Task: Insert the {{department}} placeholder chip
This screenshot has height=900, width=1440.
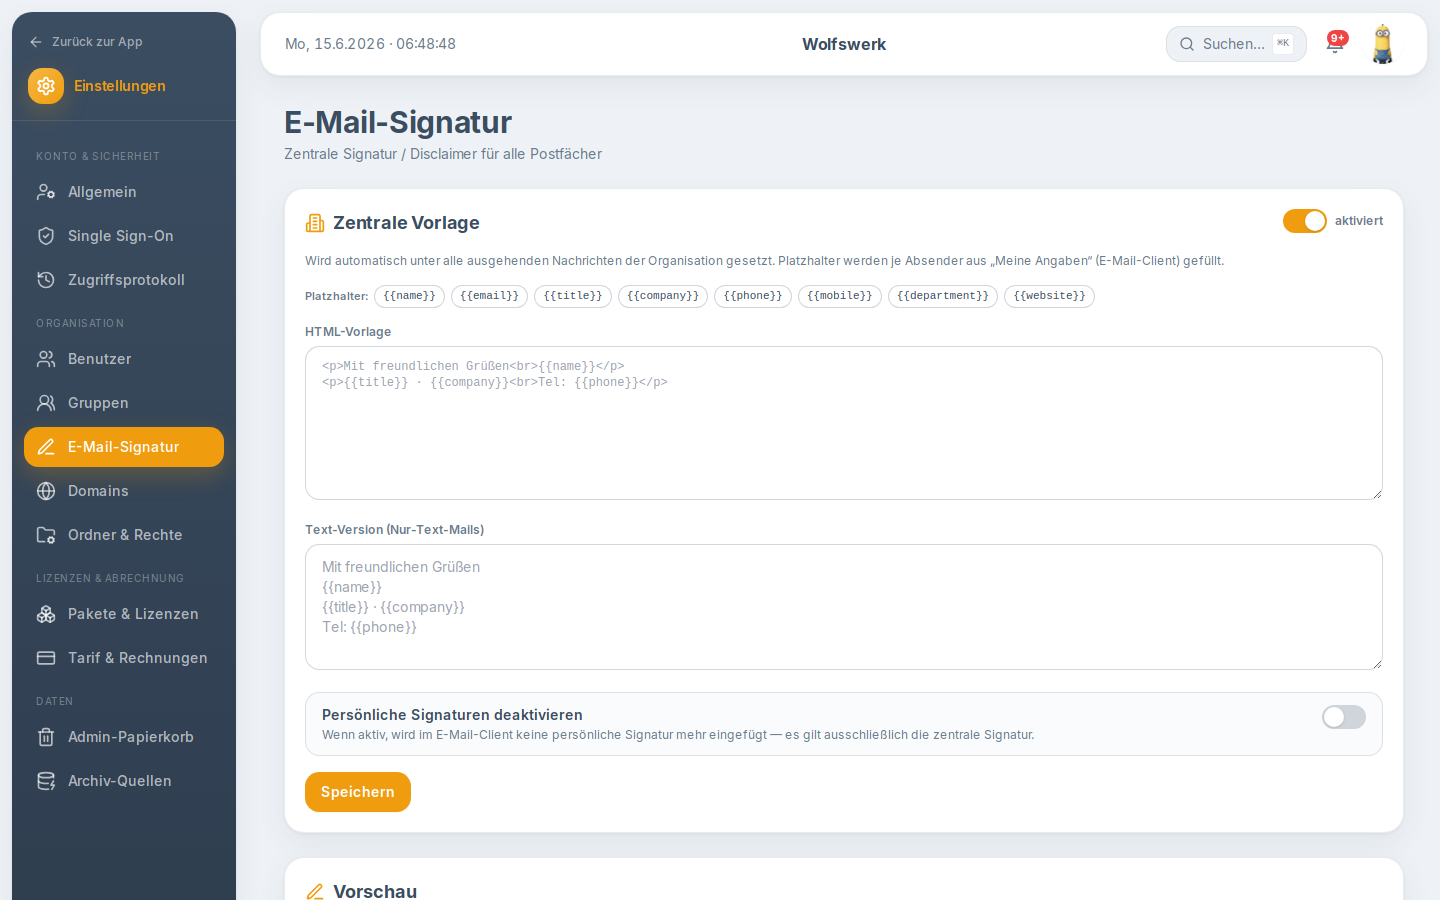Action: coord(943,296)
